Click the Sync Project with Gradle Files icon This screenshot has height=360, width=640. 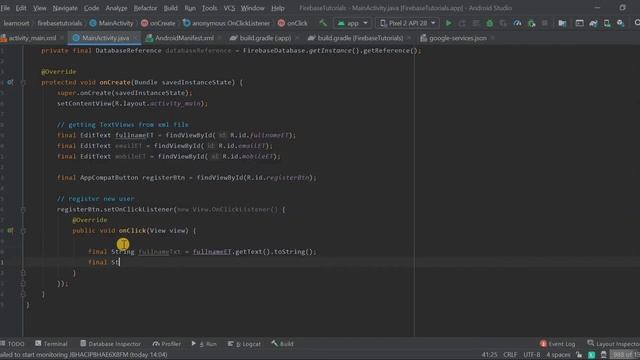point(593,23)
